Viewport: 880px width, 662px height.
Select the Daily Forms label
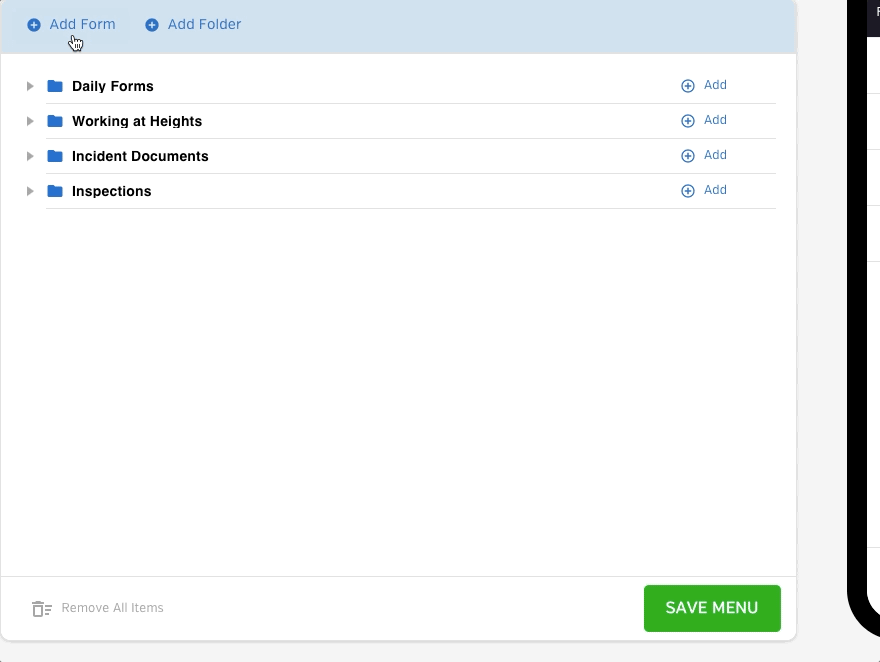pos(113,86)
